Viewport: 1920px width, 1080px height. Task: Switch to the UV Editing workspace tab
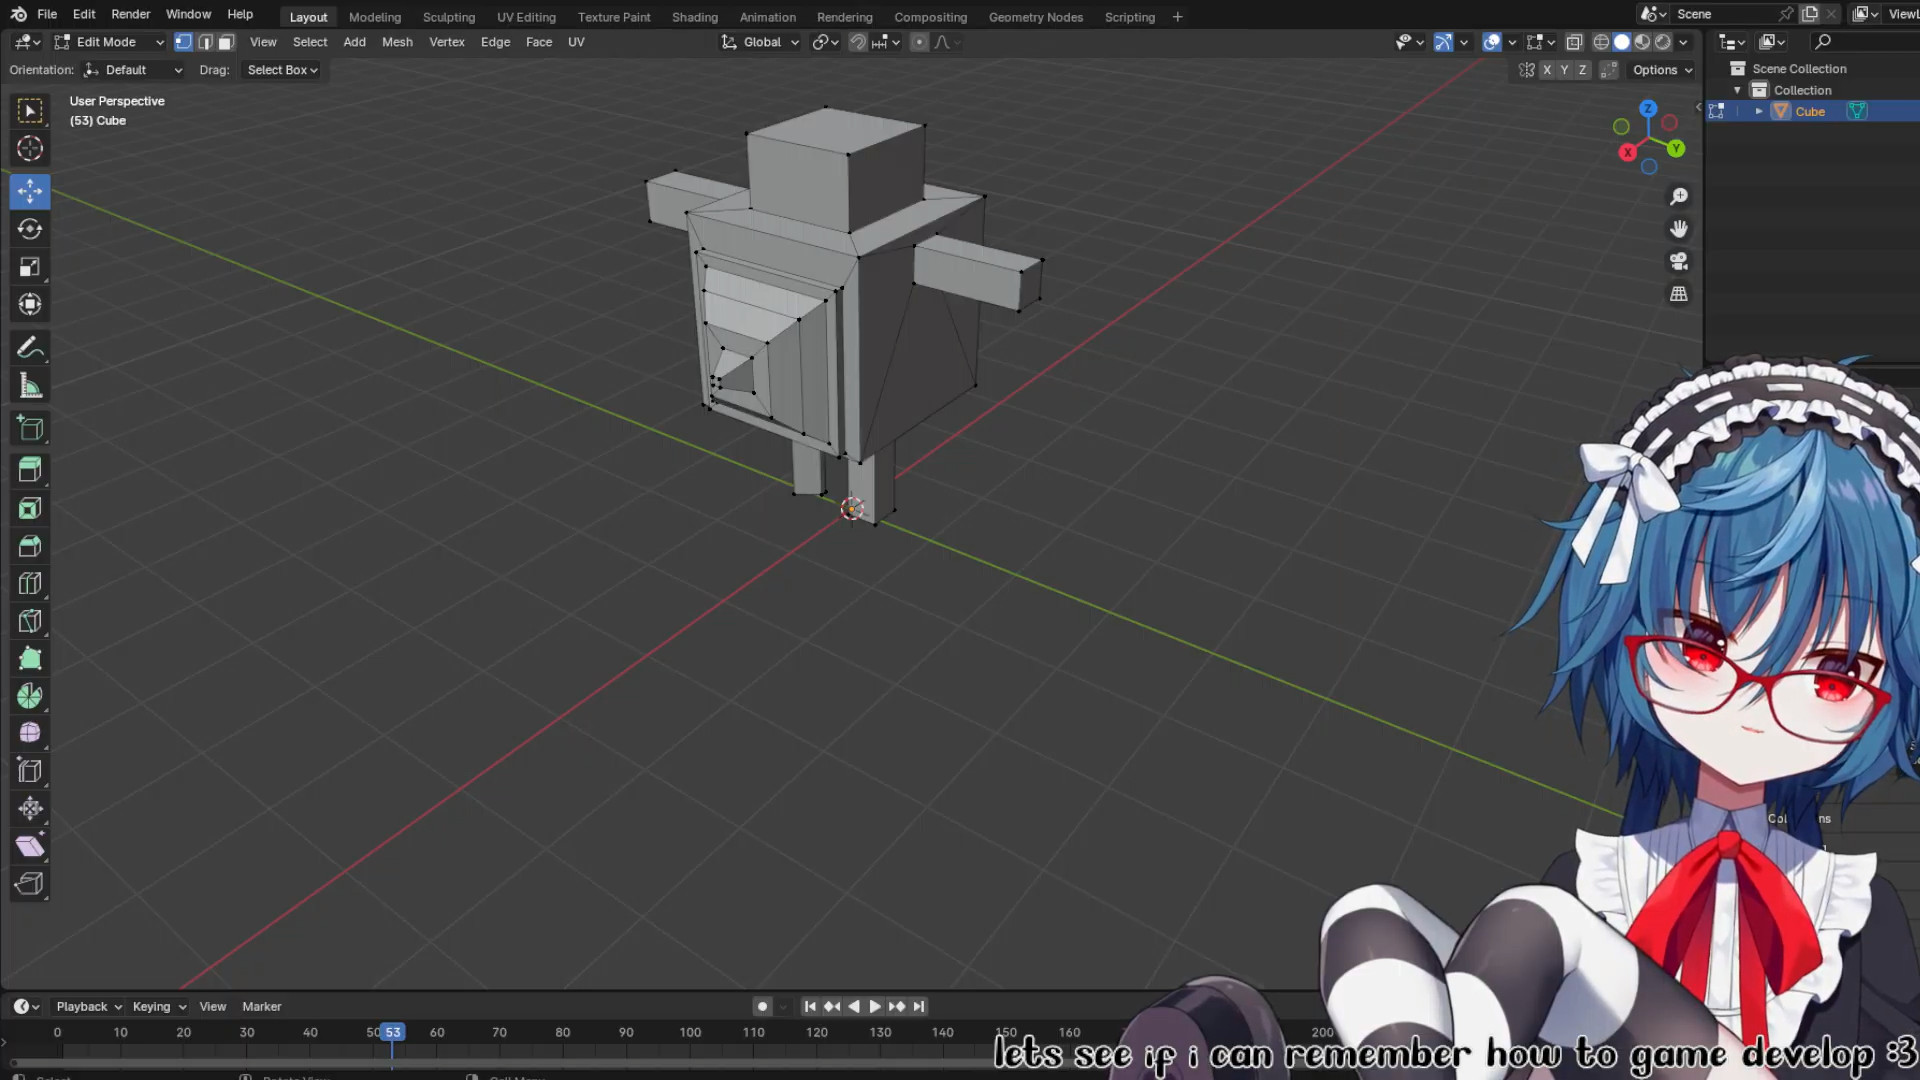coord(526,17)
